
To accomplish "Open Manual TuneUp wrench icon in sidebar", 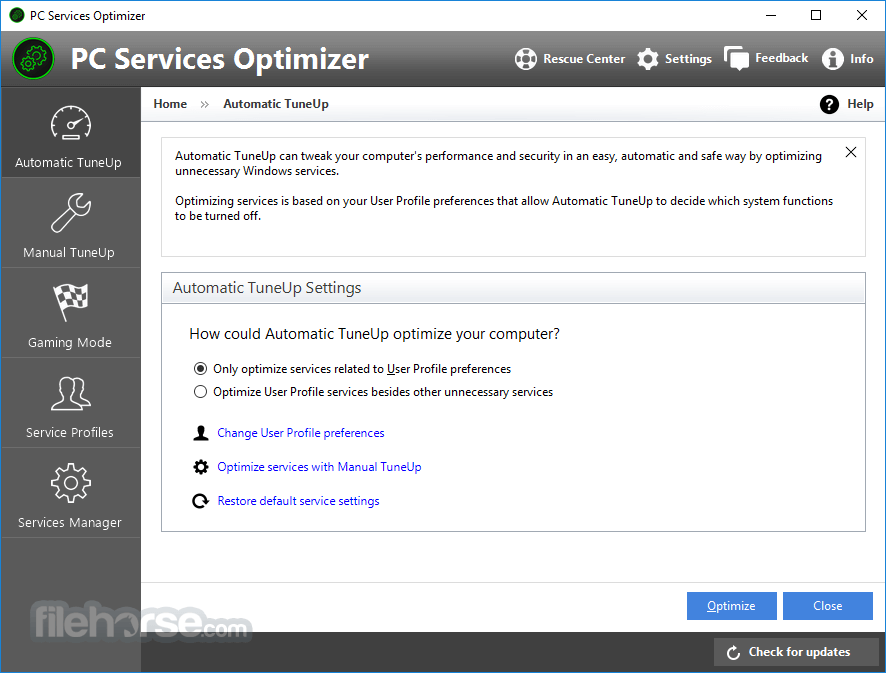I will pos(71,212).
